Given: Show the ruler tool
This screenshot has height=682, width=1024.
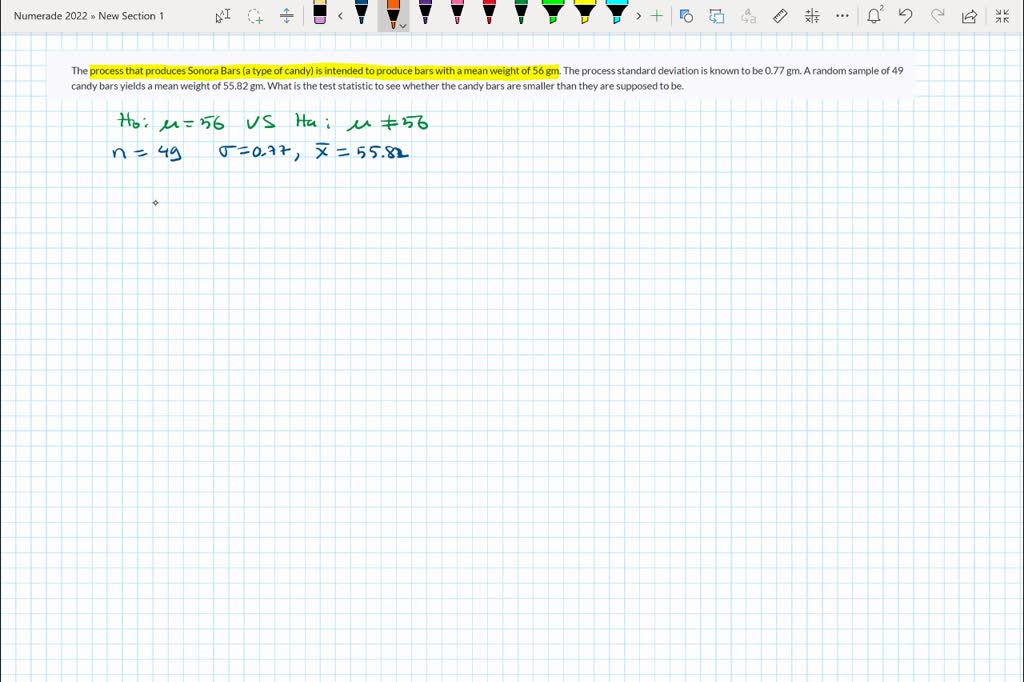Looking at the screenshot, I should click(x=781, y=16).
